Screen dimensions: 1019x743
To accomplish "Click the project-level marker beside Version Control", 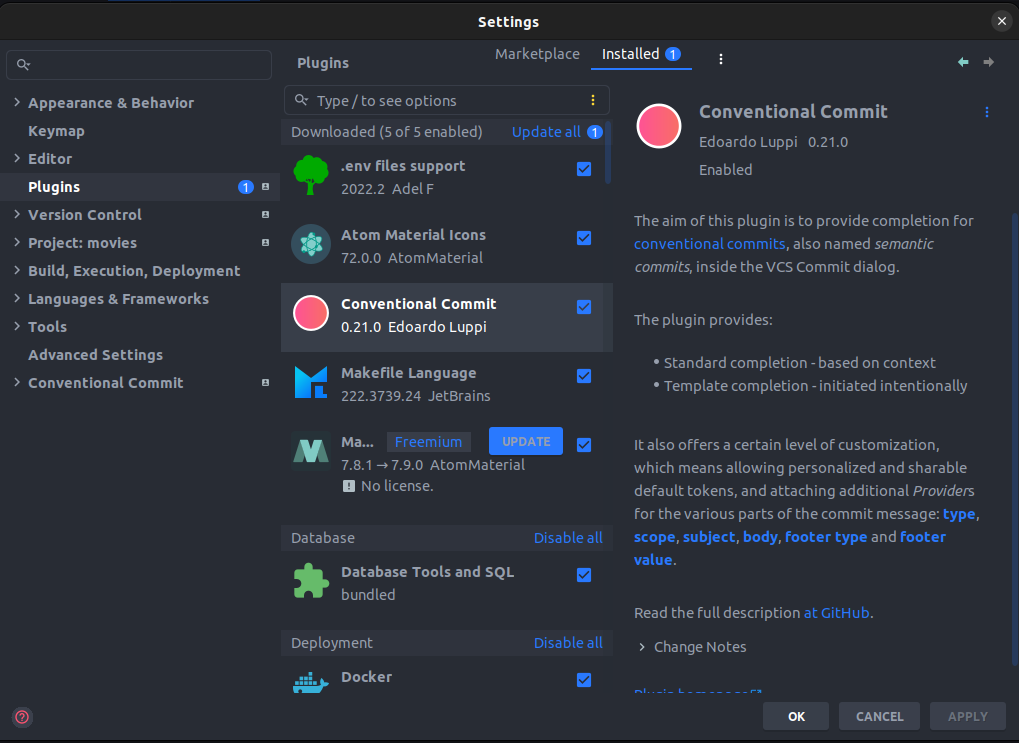I will click(265, 215).
